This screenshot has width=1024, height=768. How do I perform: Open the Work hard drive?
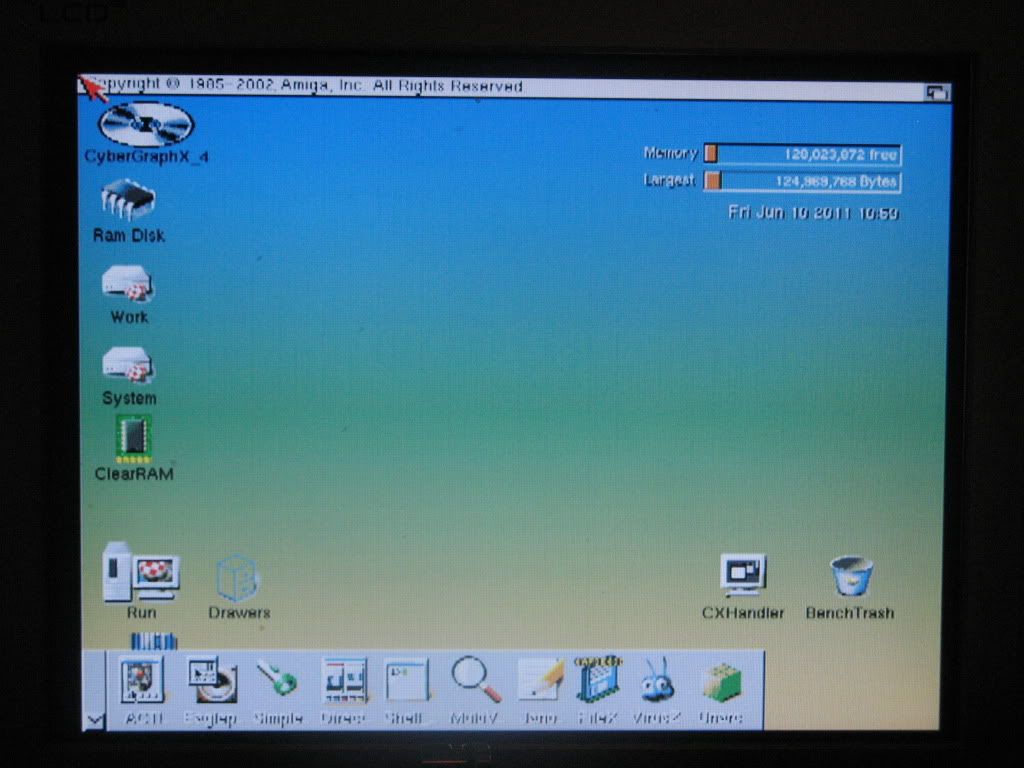128,284
